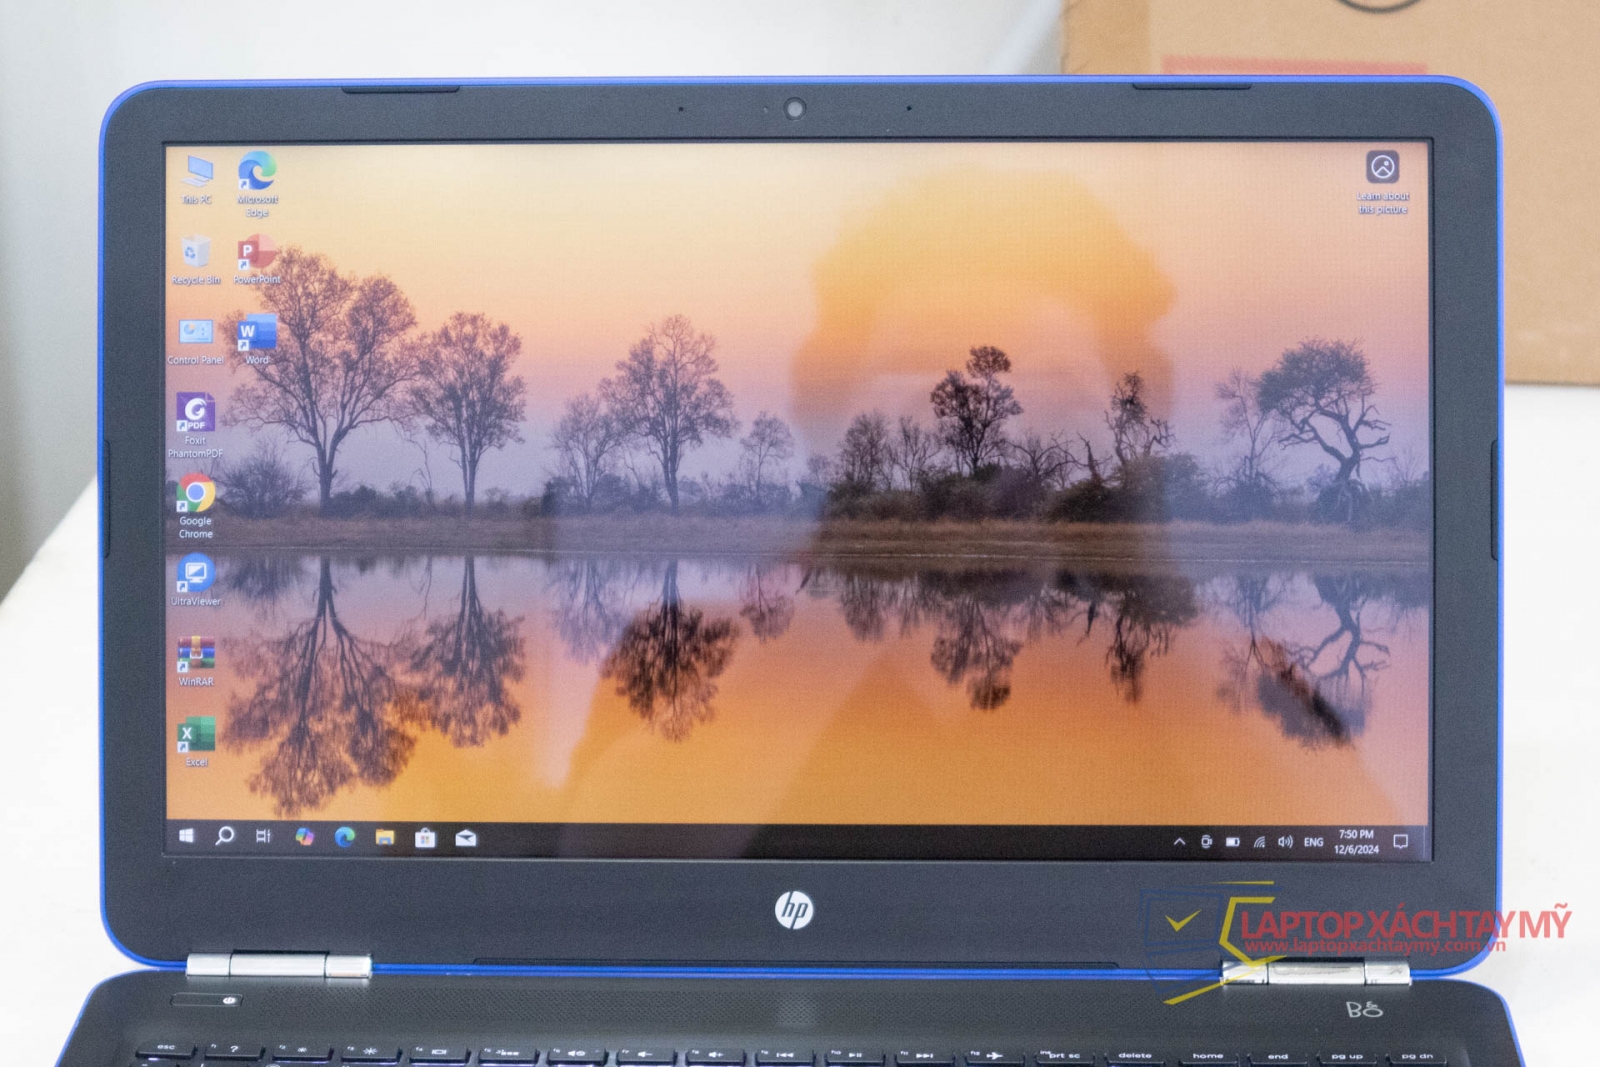1600x1067 pixels.
Task: Open the volume control in tray
Action: (1285, 842)
